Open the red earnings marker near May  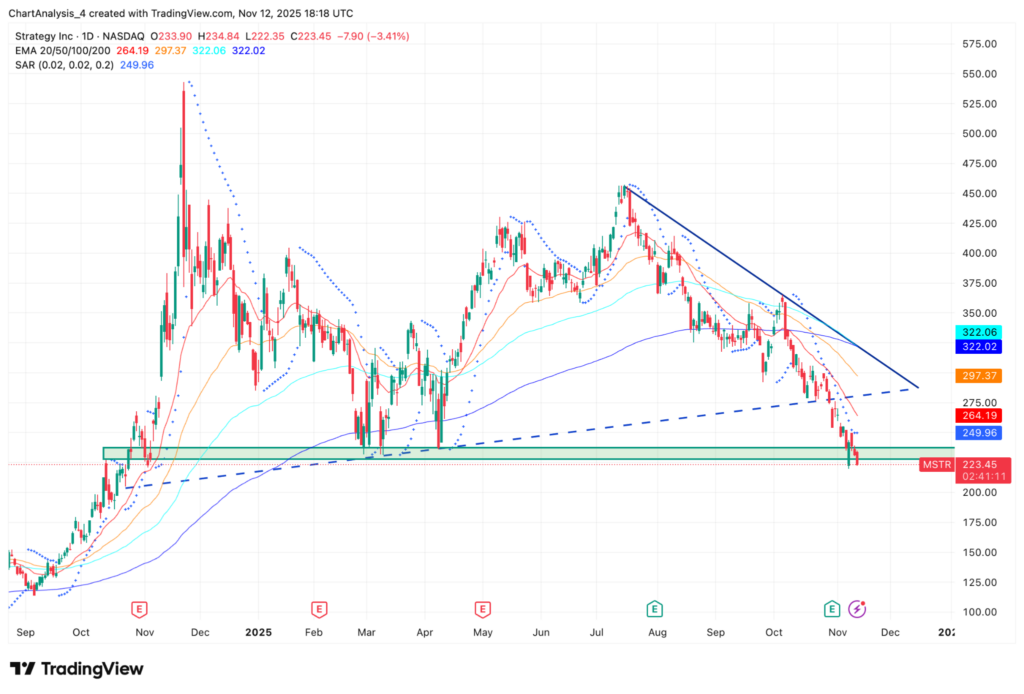pyautogui.click(x=483, y=608)
